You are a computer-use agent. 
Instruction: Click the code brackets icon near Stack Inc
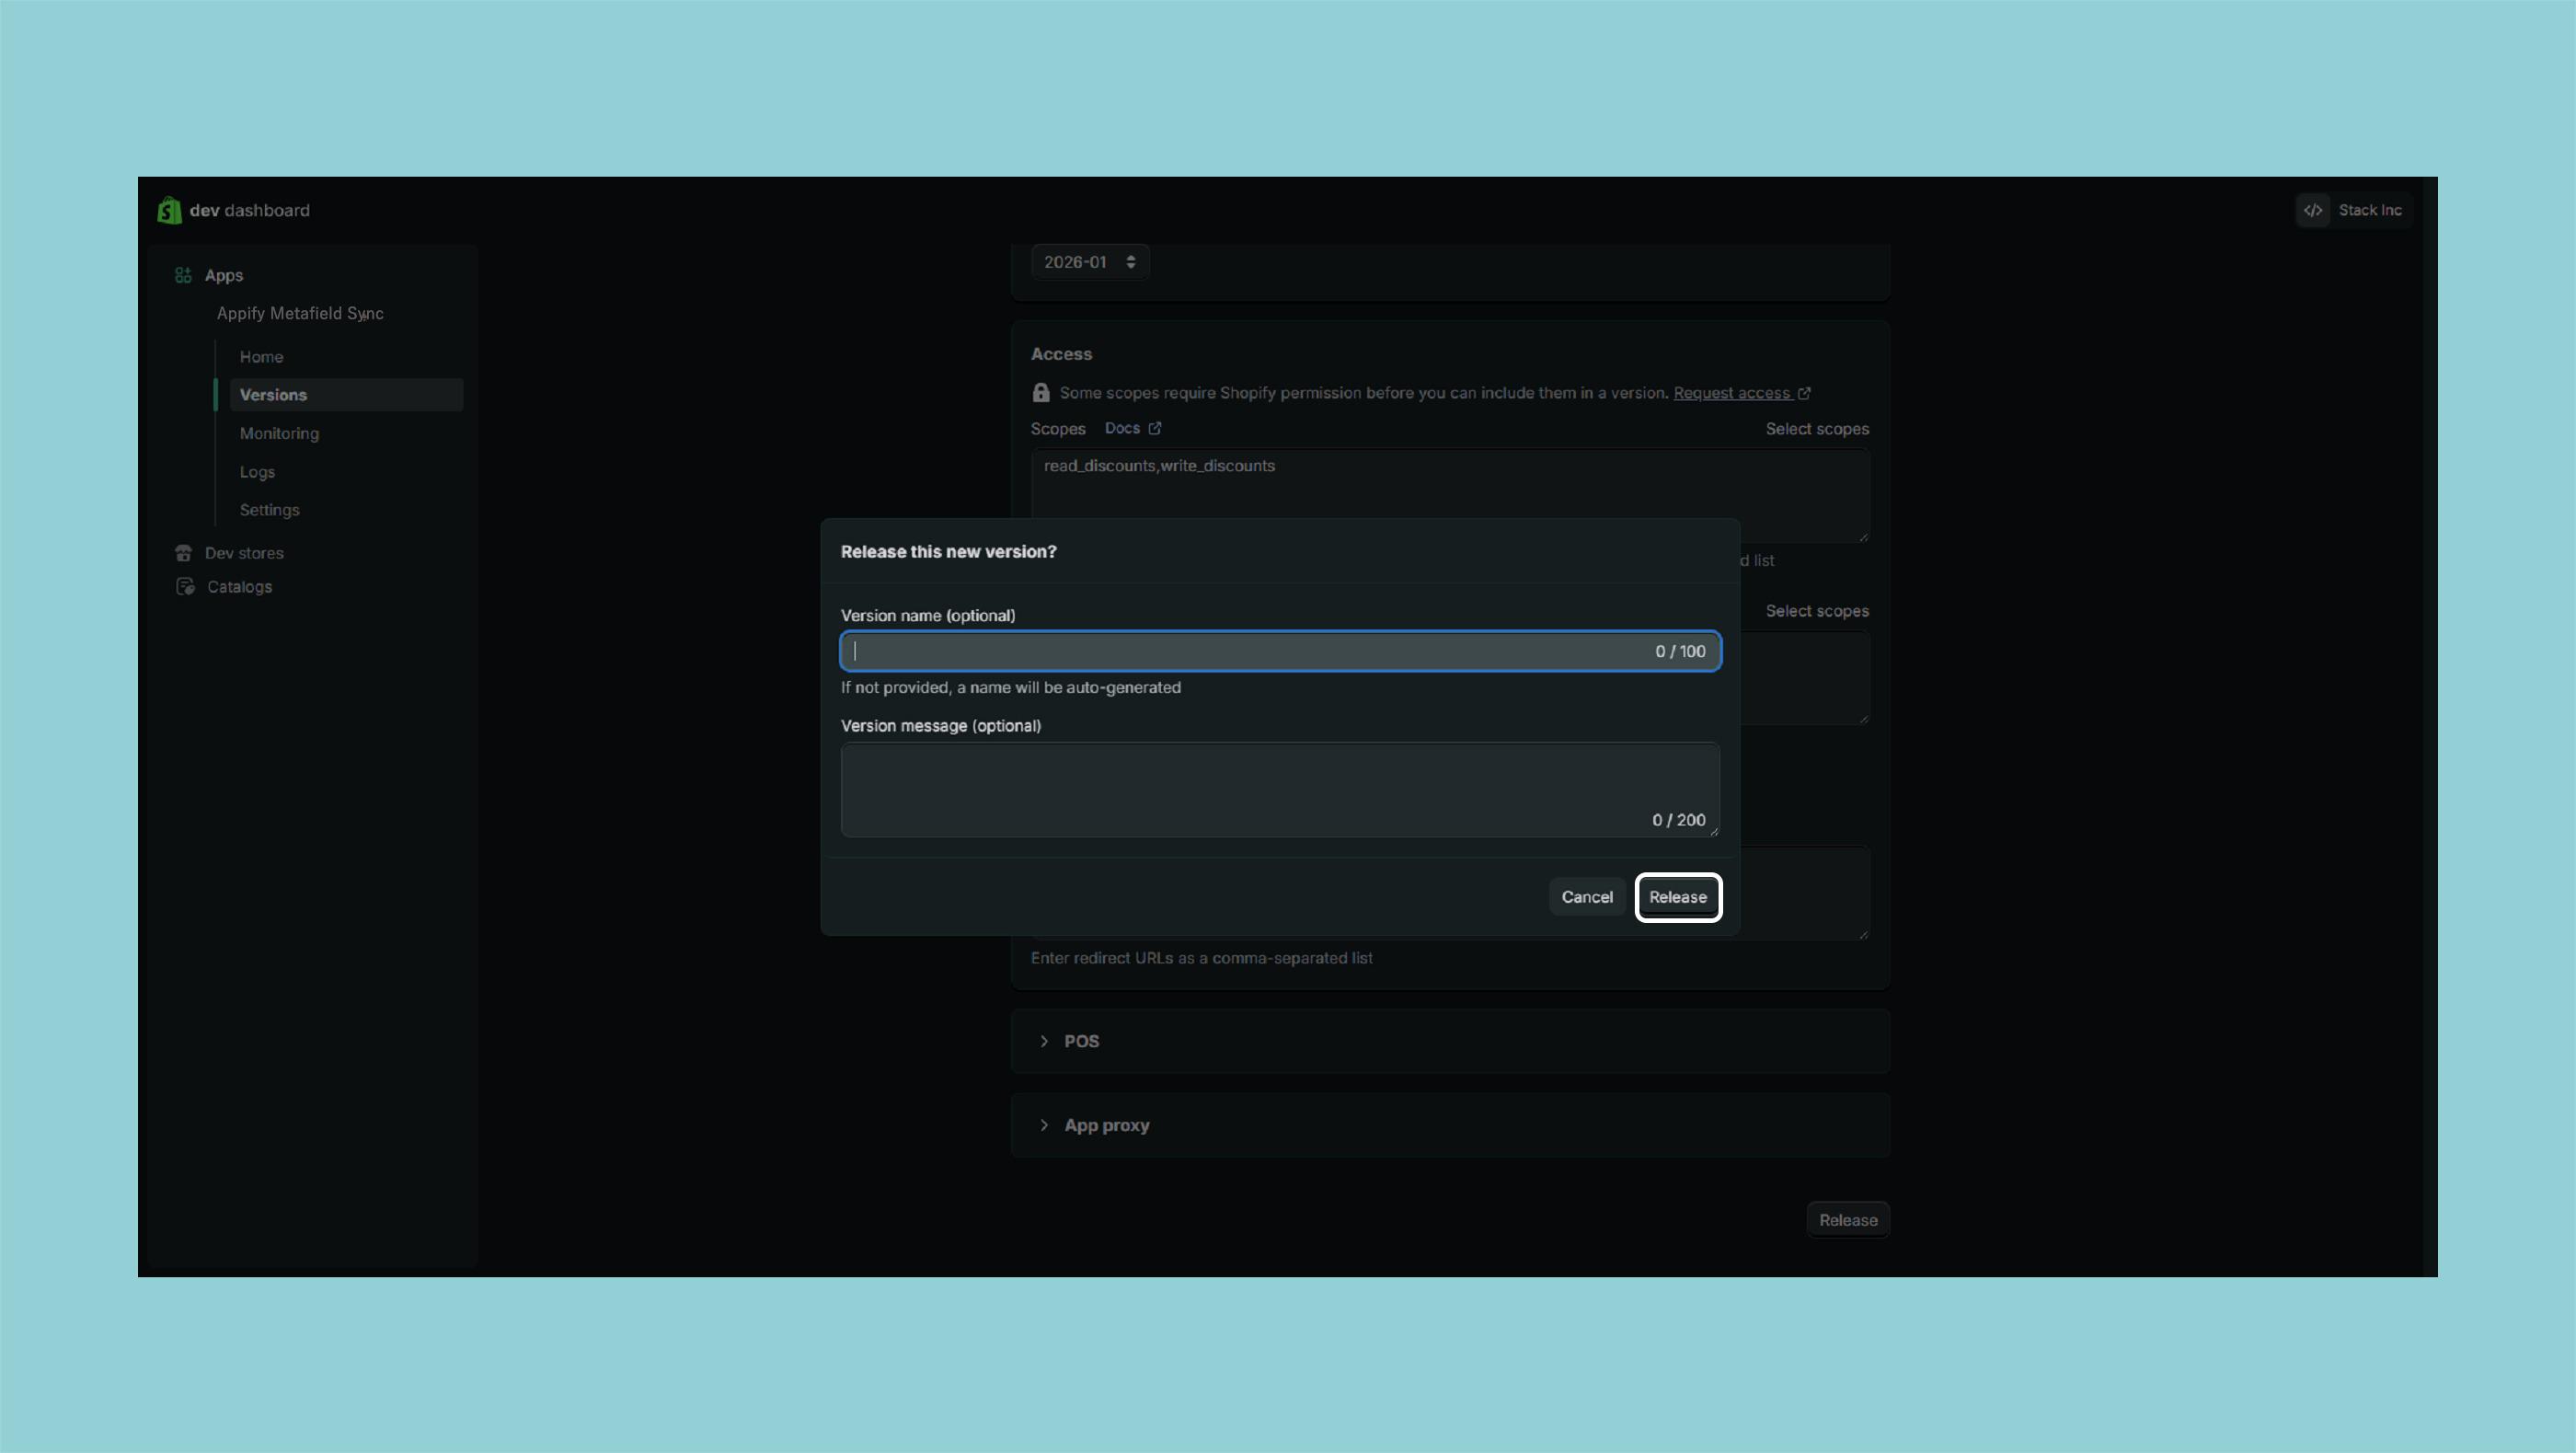pos(2313,210)
